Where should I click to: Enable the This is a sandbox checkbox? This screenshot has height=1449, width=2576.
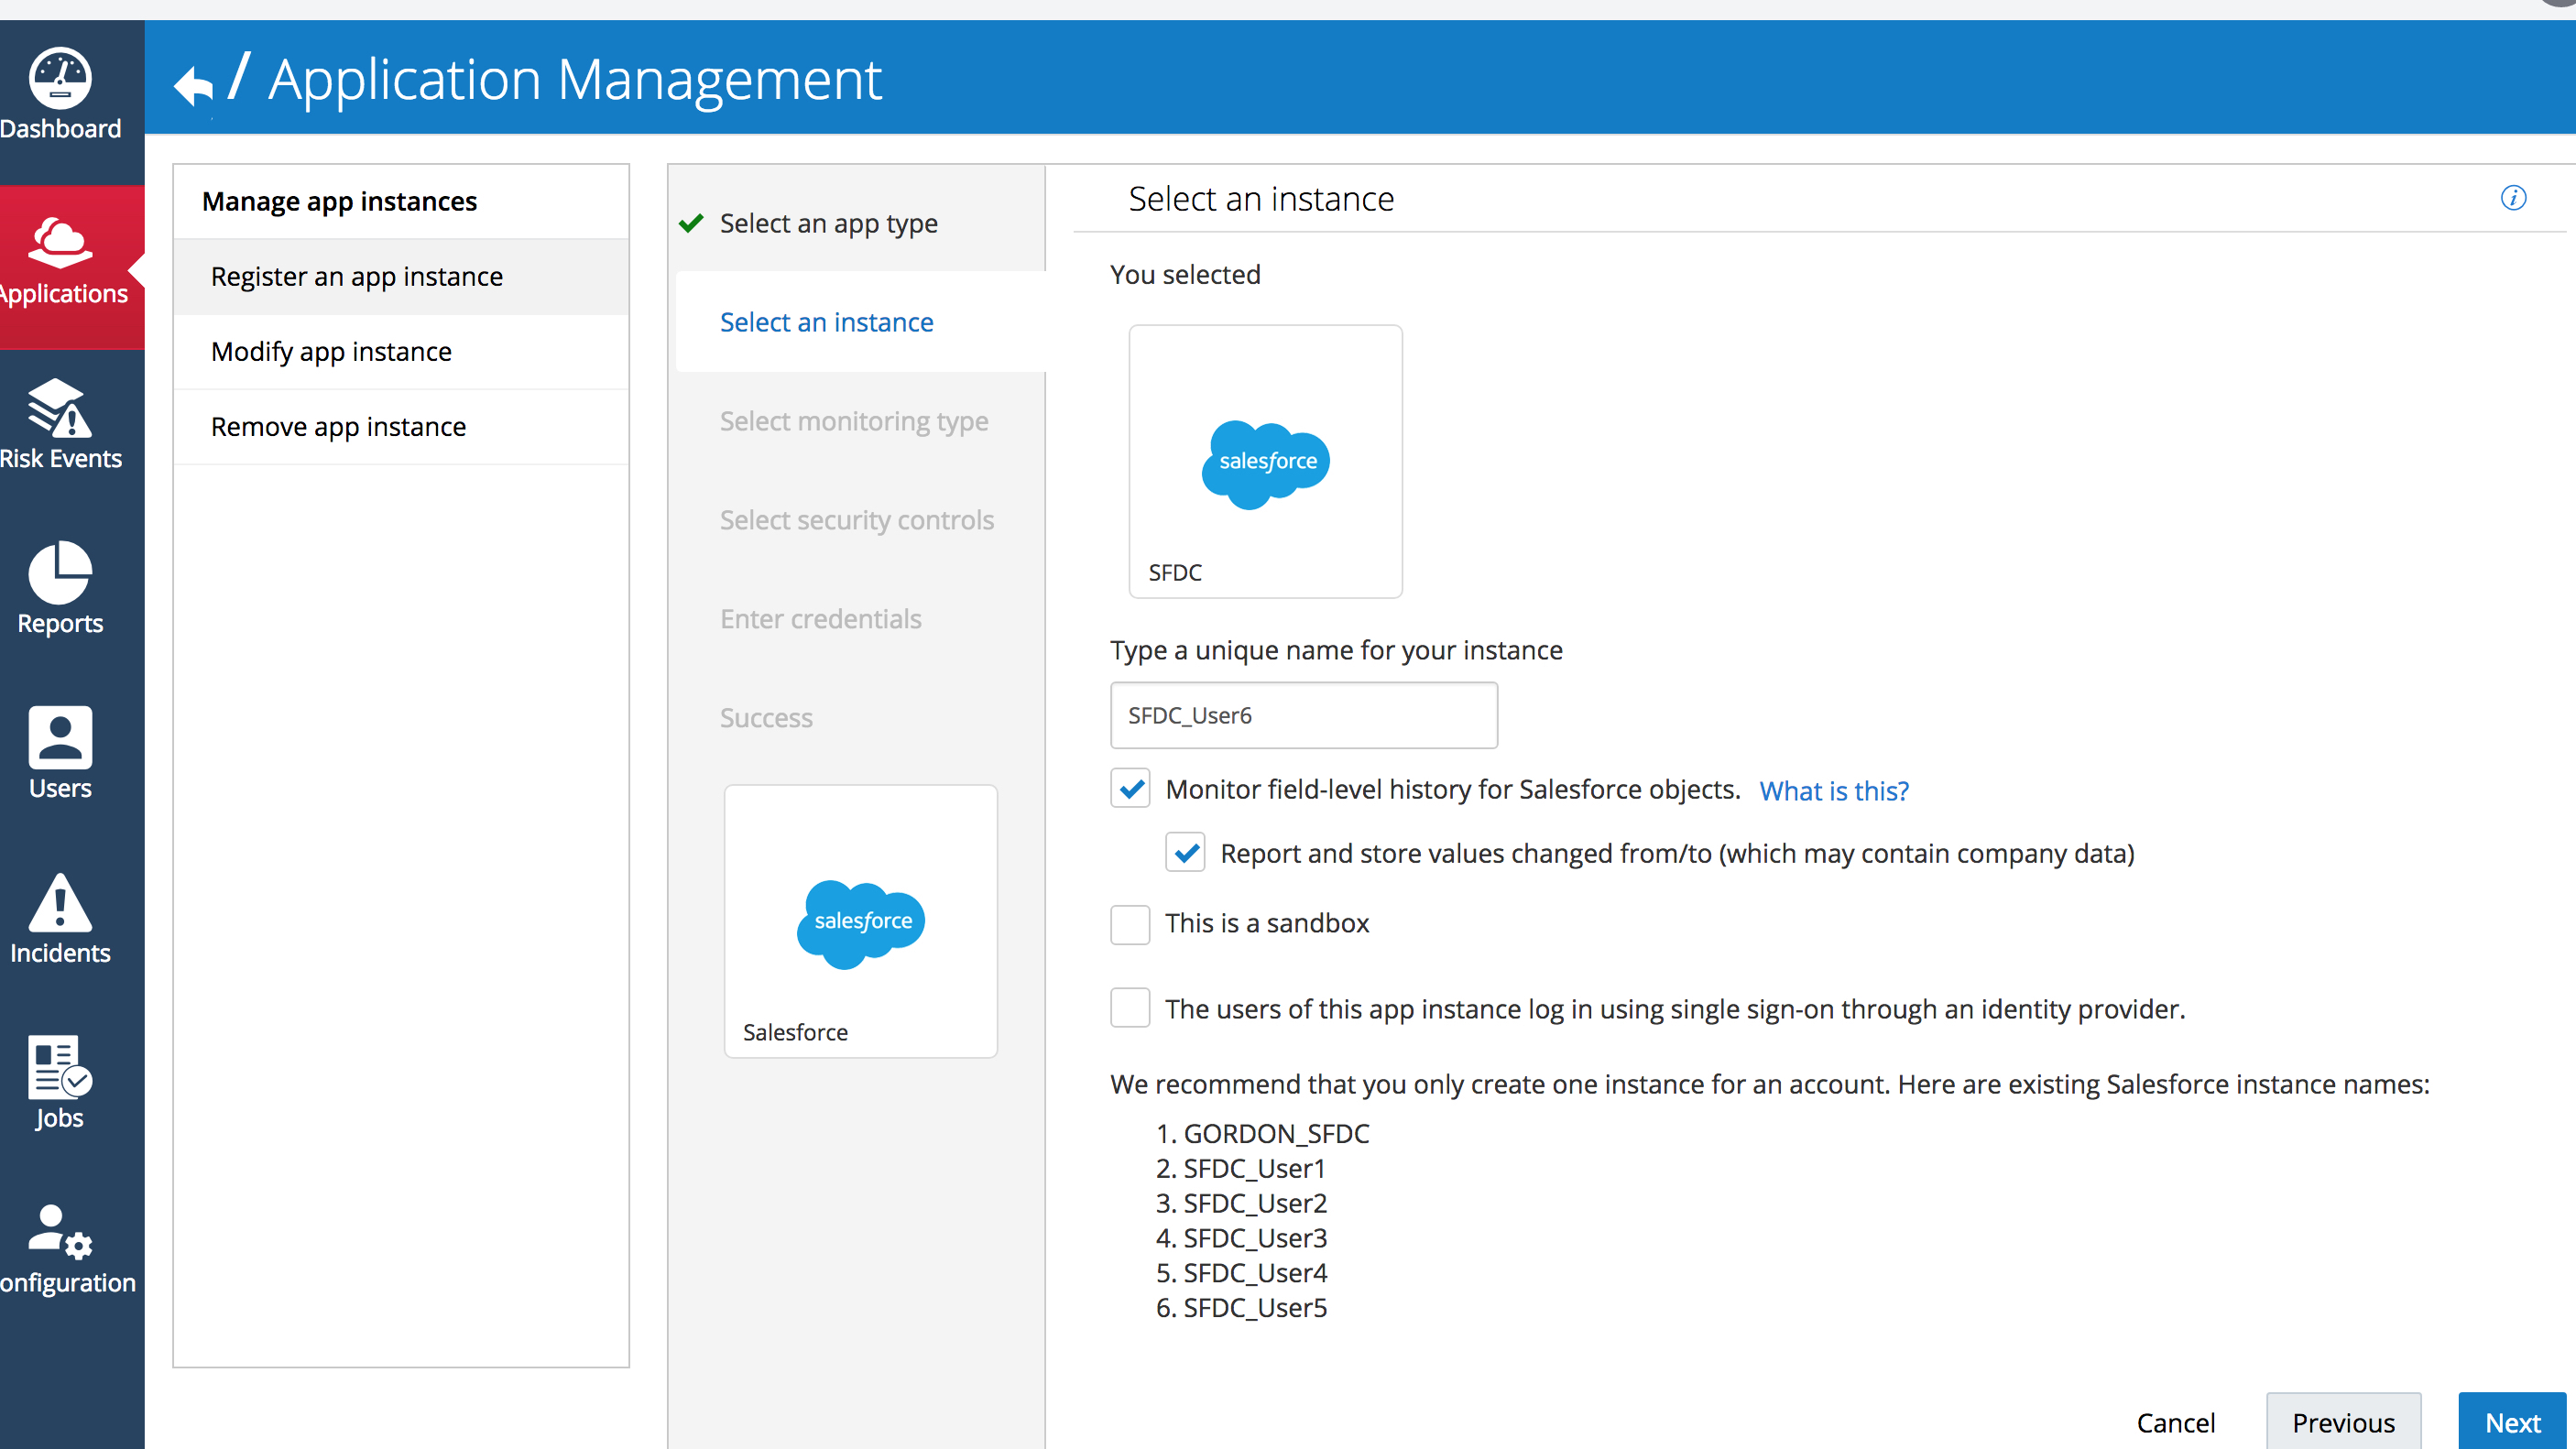(1130, 924)
